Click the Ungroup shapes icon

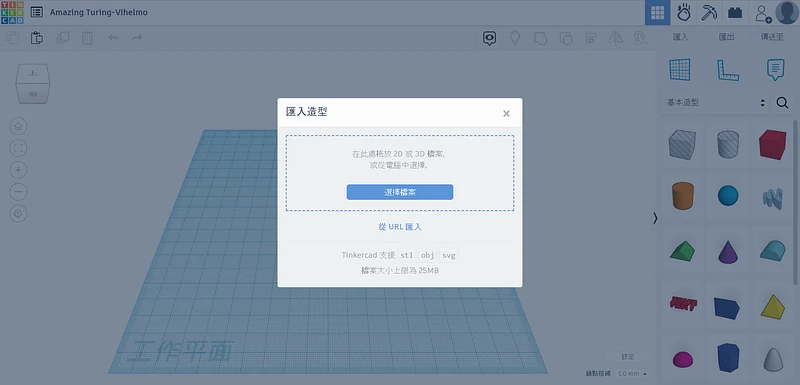tap(565, 38)
